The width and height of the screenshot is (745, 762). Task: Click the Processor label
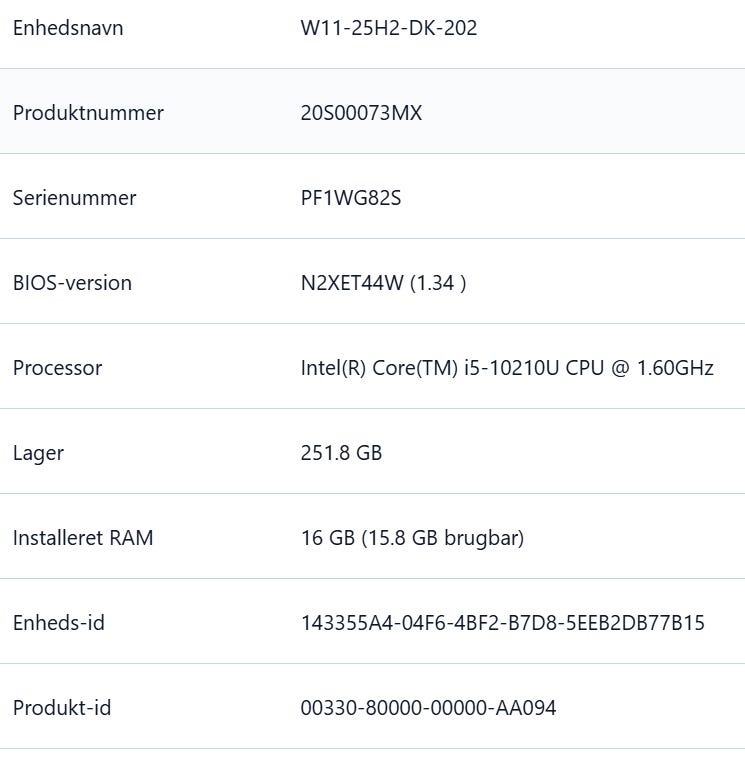point(57,368)
